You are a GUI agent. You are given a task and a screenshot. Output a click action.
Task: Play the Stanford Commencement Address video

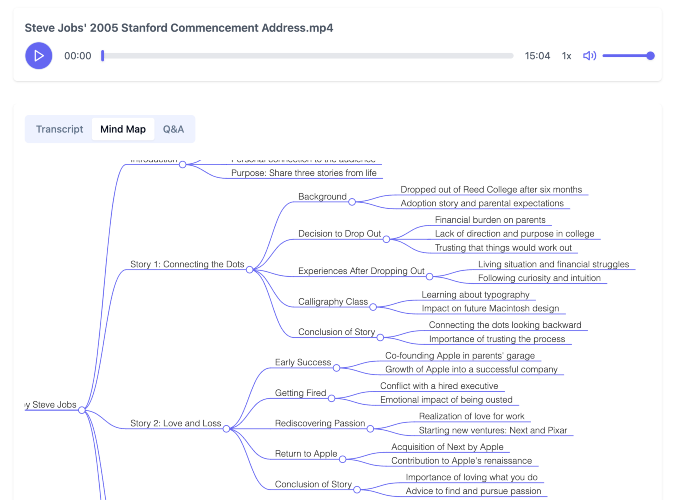(38, 56)
